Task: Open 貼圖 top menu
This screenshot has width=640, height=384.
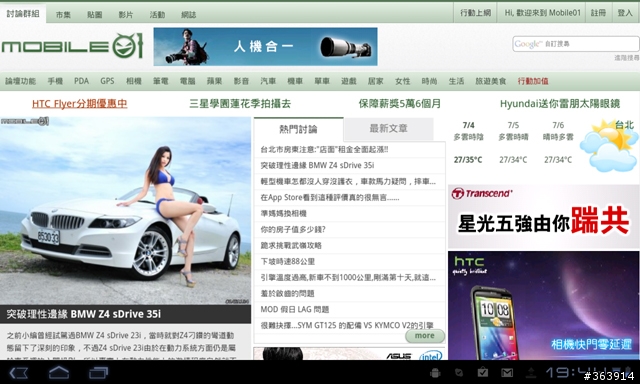Action: tap(95, 15)
